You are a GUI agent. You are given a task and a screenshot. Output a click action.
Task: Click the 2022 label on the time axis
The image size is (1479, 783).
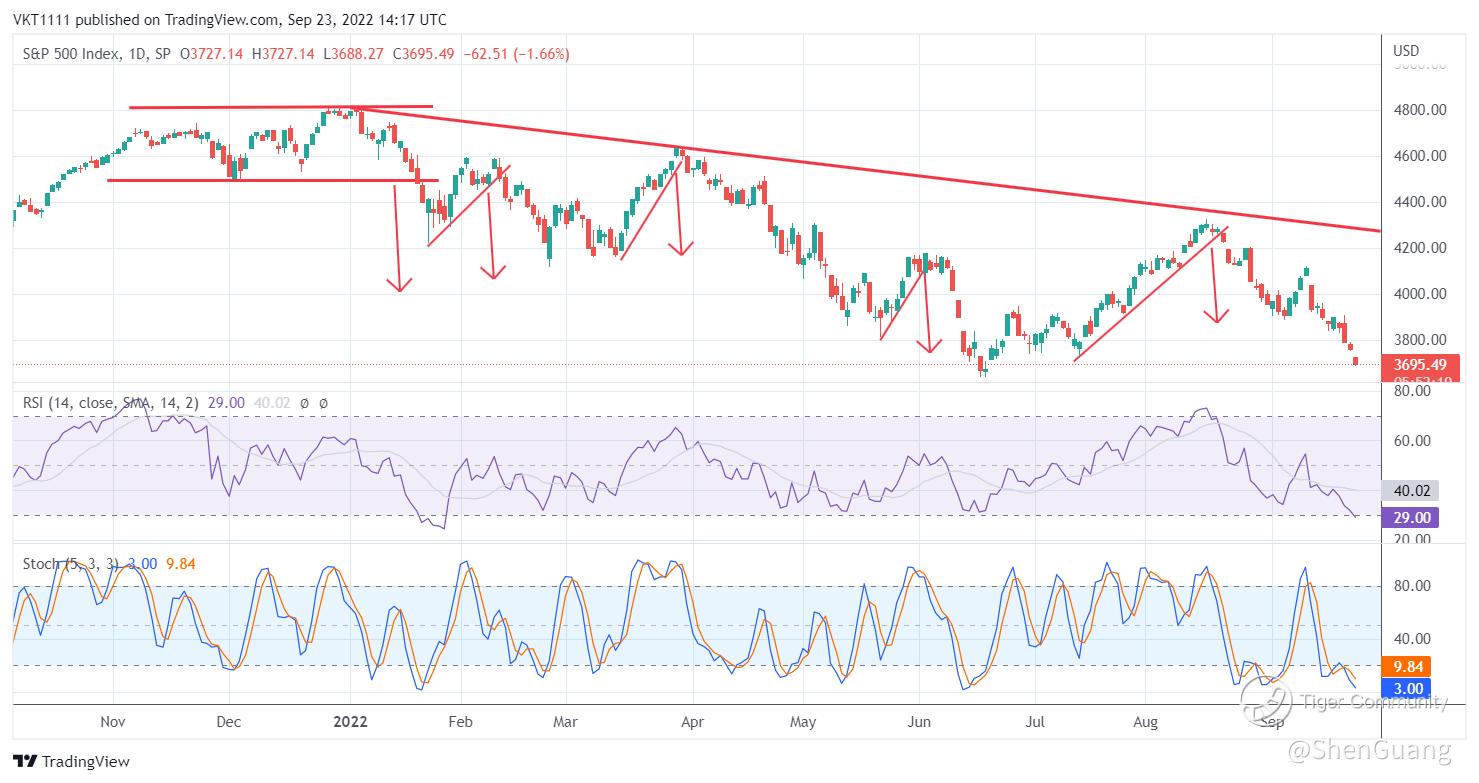(351, 722)
